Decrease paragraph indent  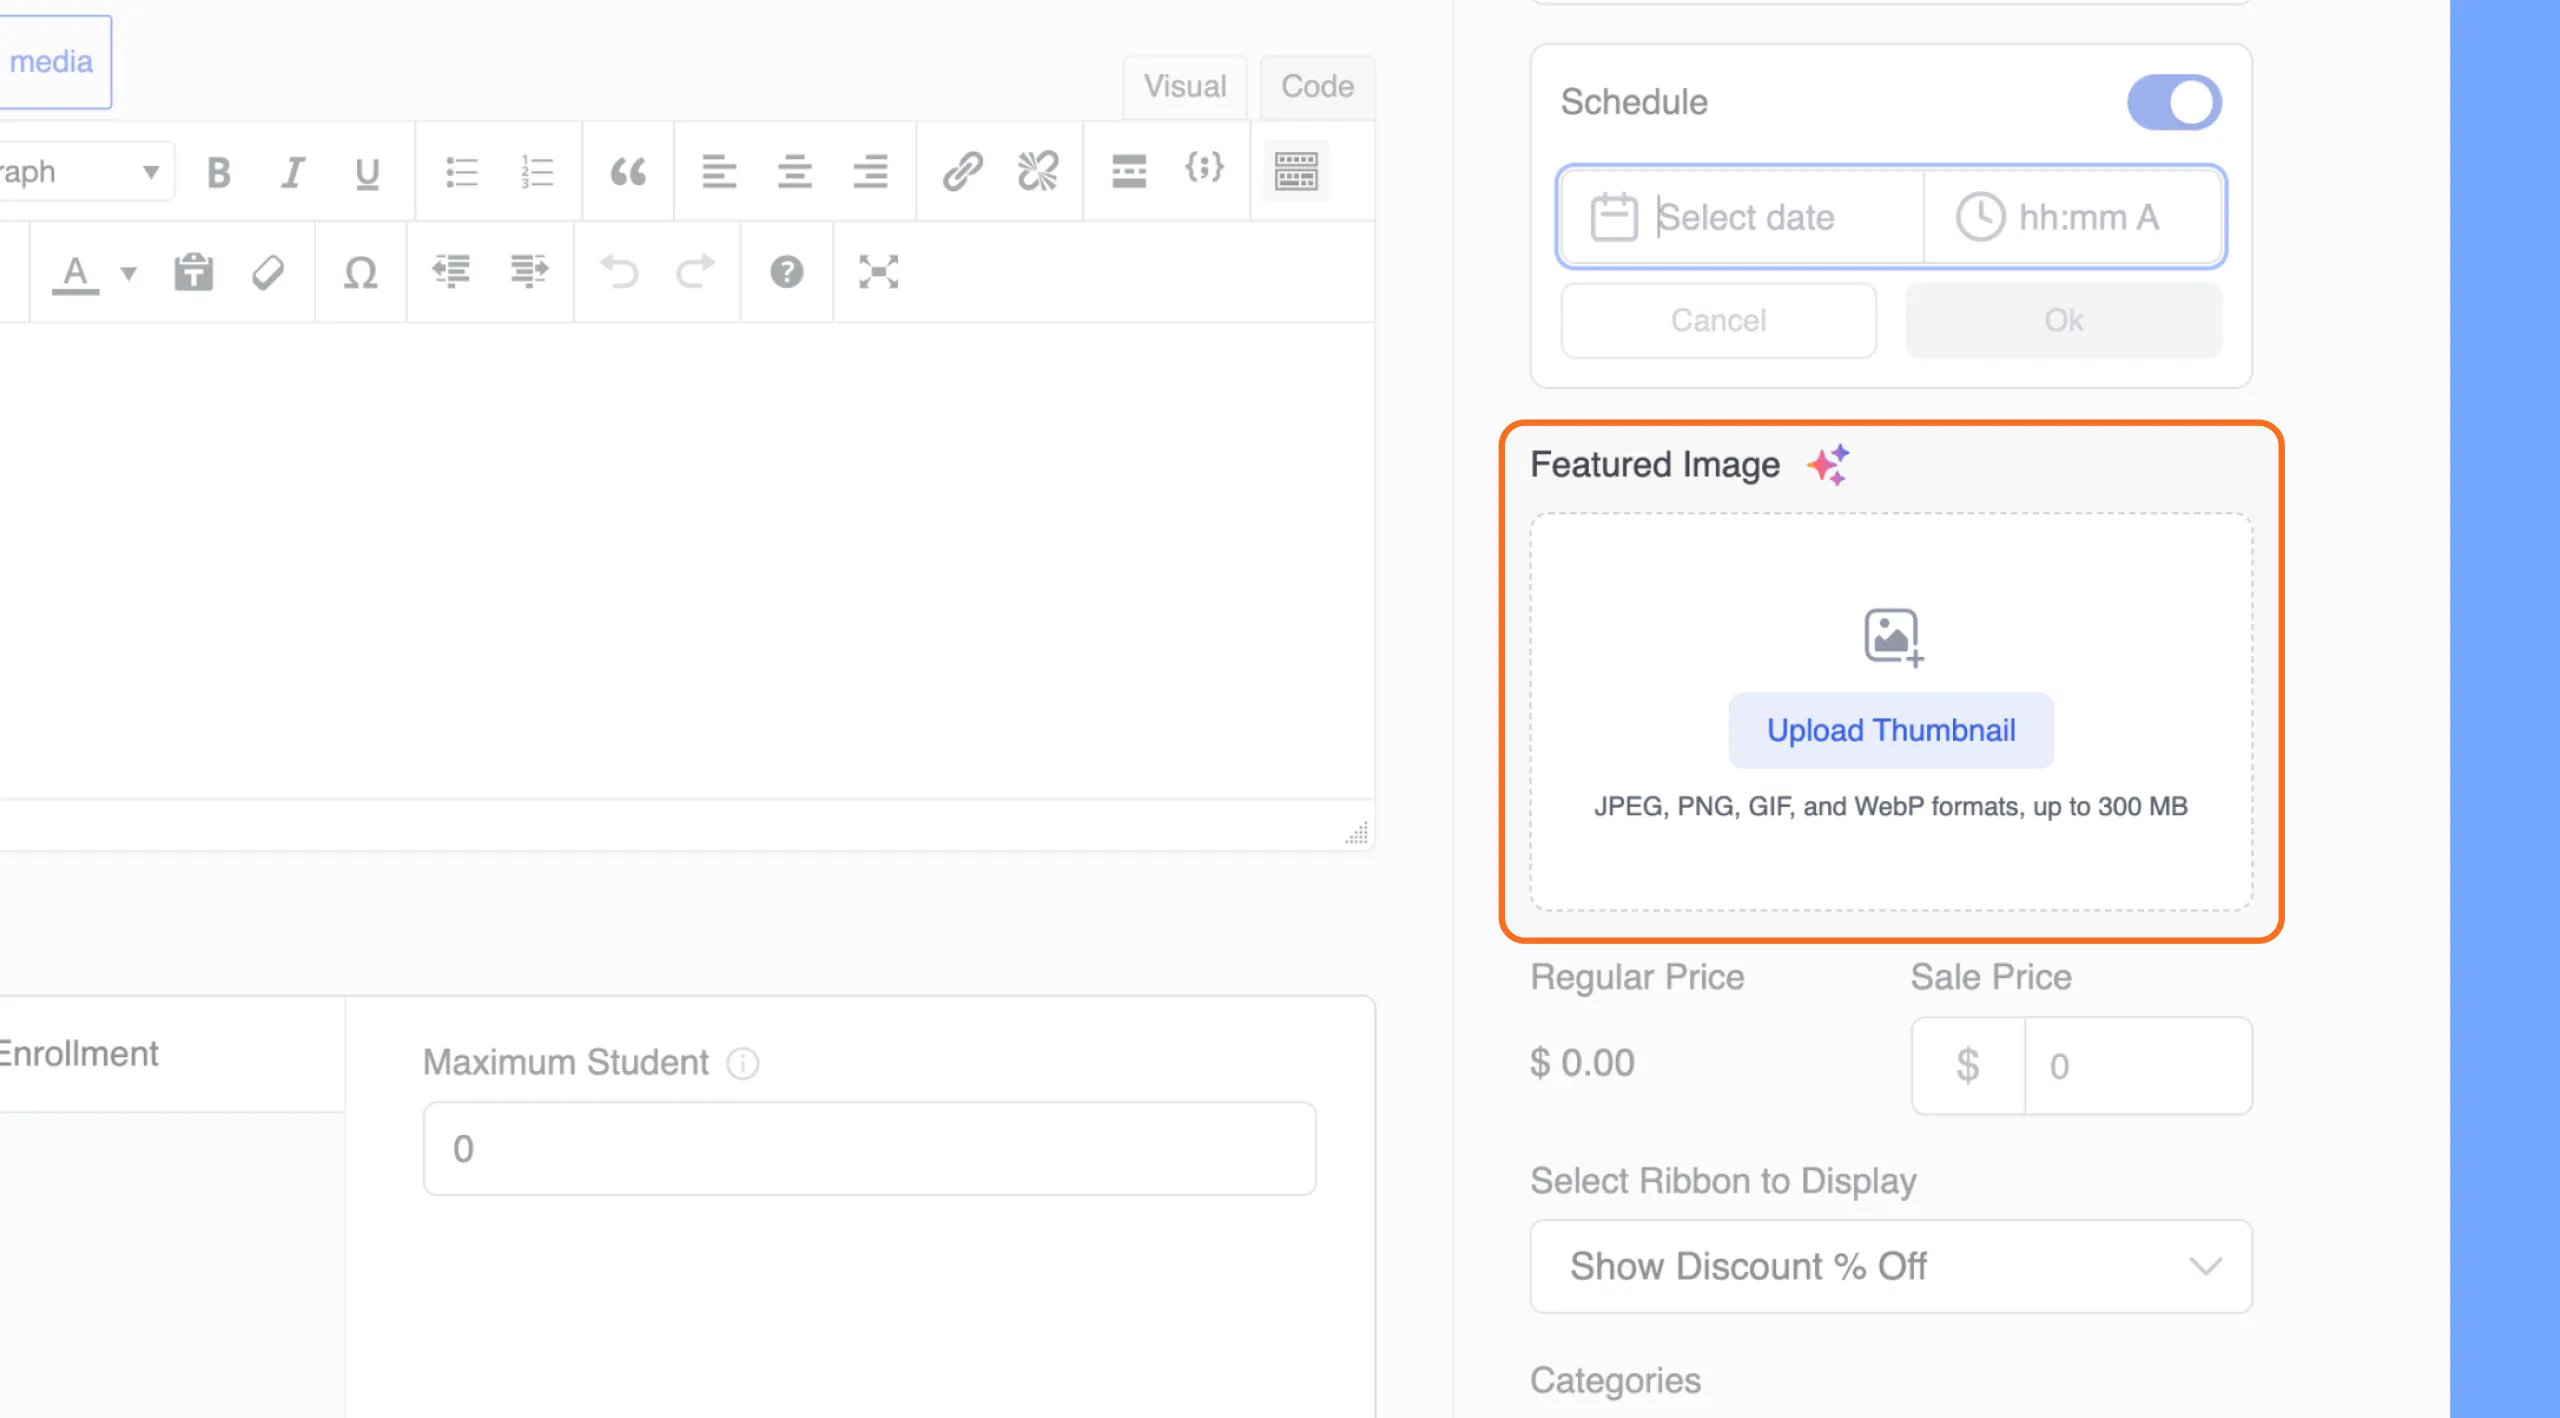(x=451, y=272)
